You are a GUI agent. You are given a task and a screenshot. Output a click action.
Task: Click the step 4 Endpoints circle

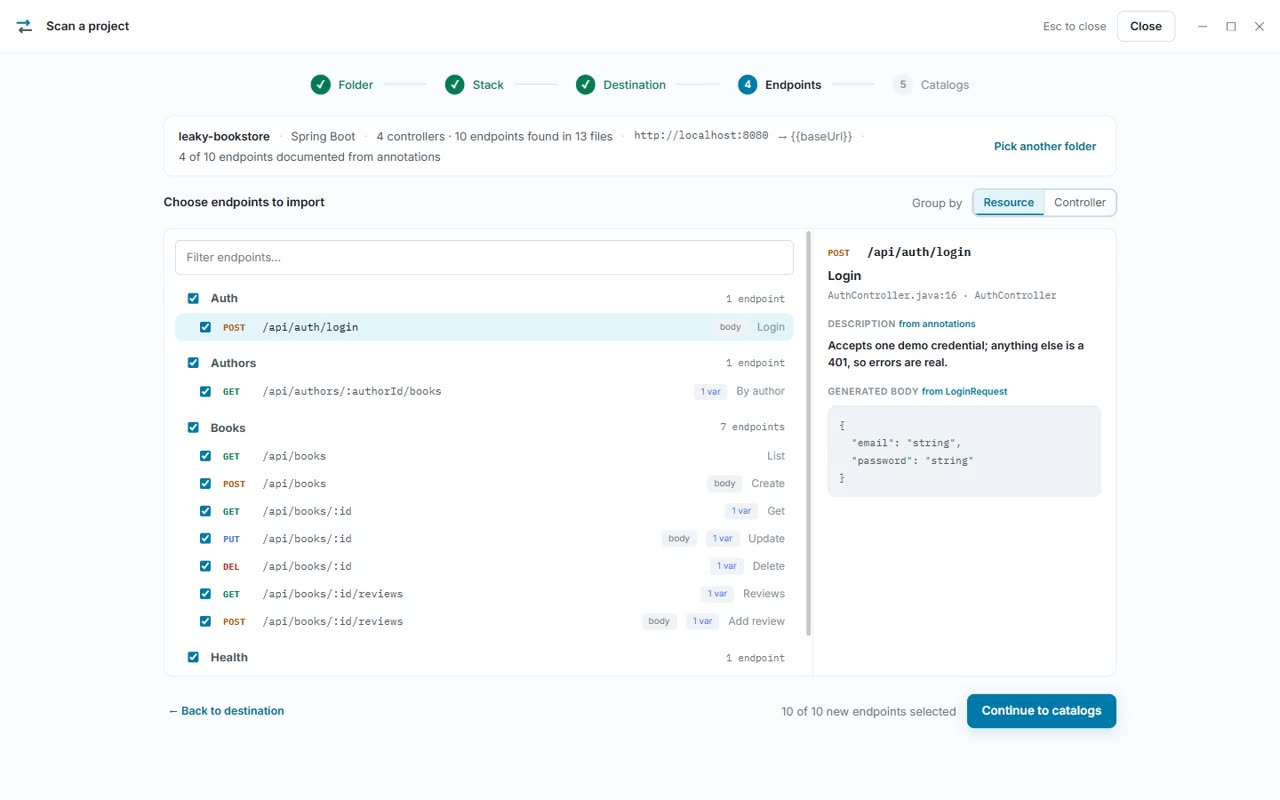pos(747,85)
